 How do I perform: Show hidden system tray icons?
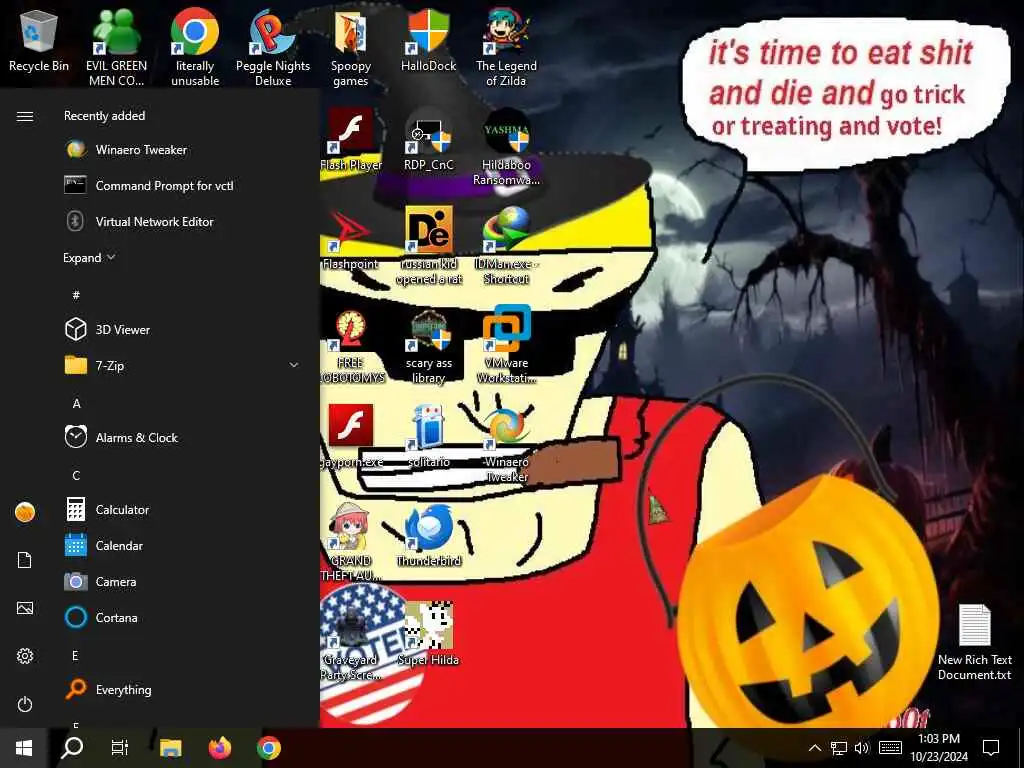click(814, 748)
